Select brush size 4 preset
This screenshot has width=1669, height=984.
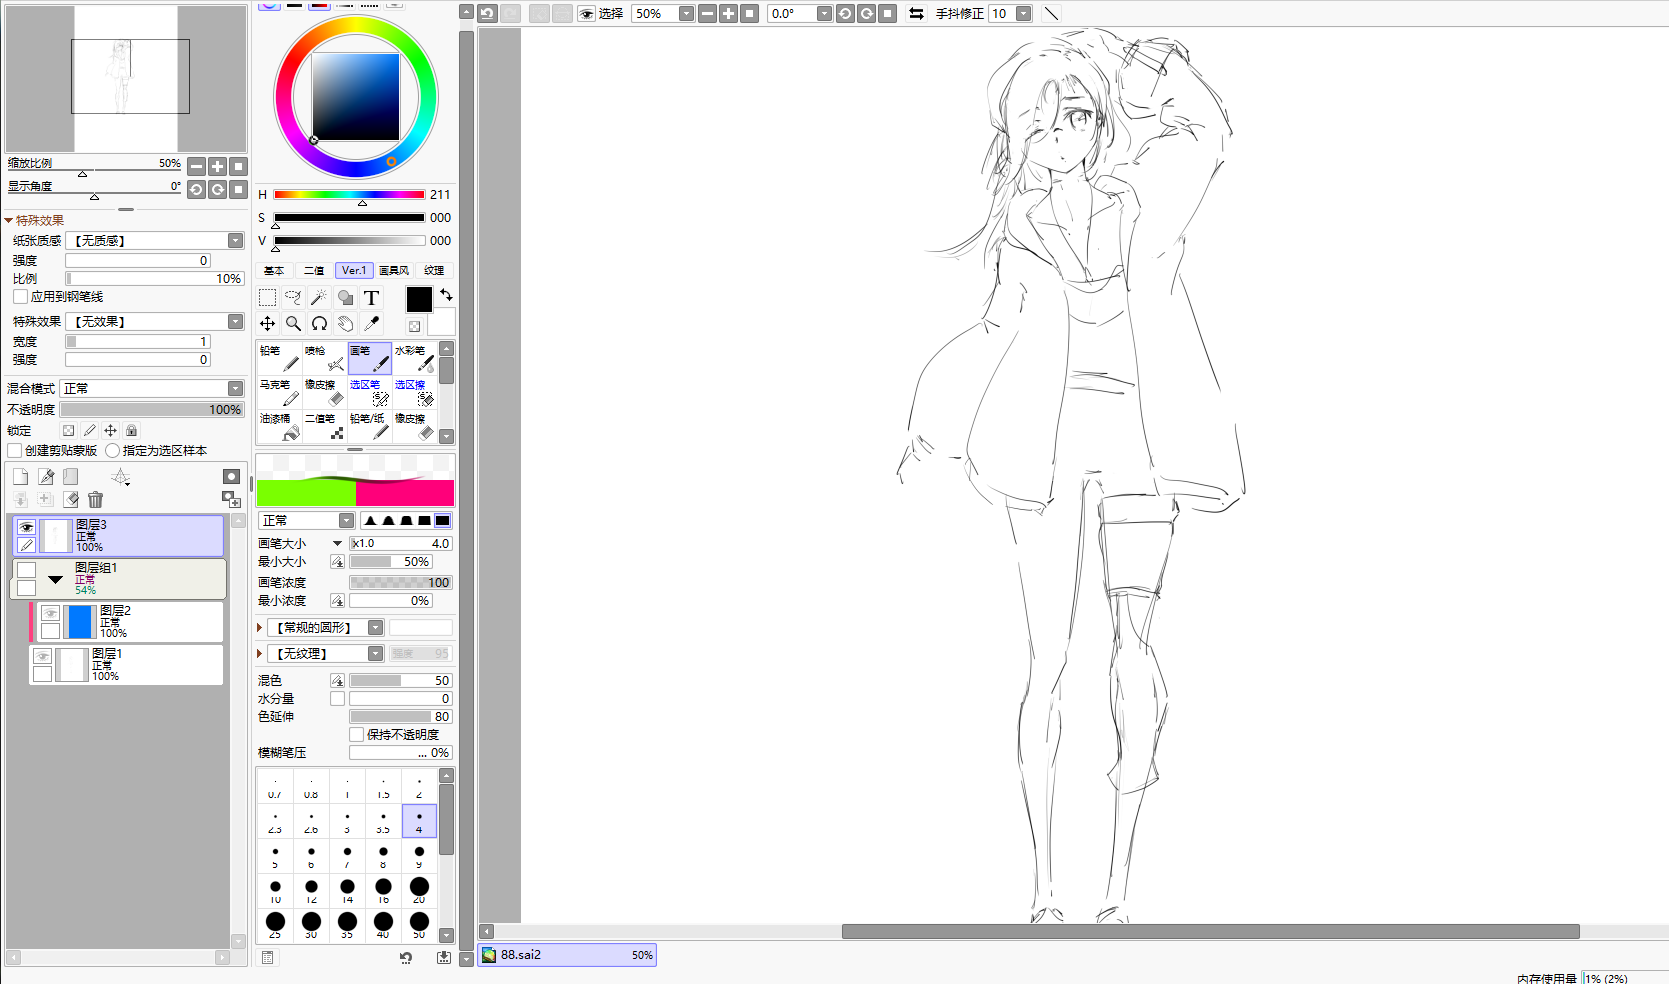(x=419, y=821)
